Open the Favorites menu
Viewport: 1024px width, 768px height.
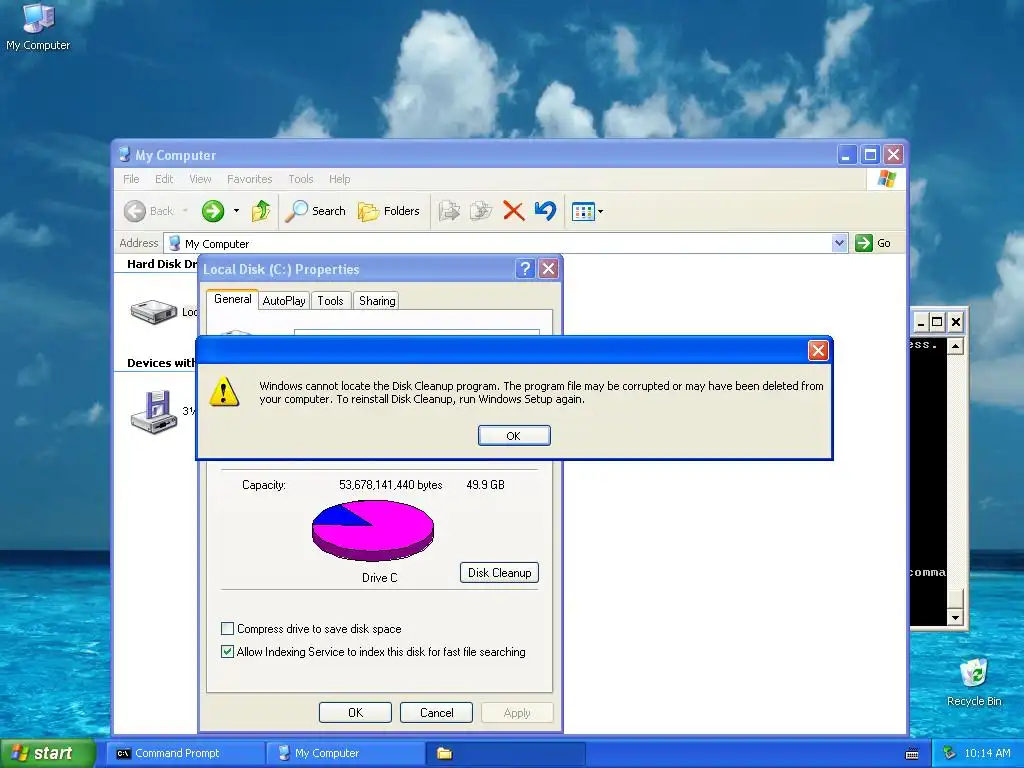click(249, 179)
